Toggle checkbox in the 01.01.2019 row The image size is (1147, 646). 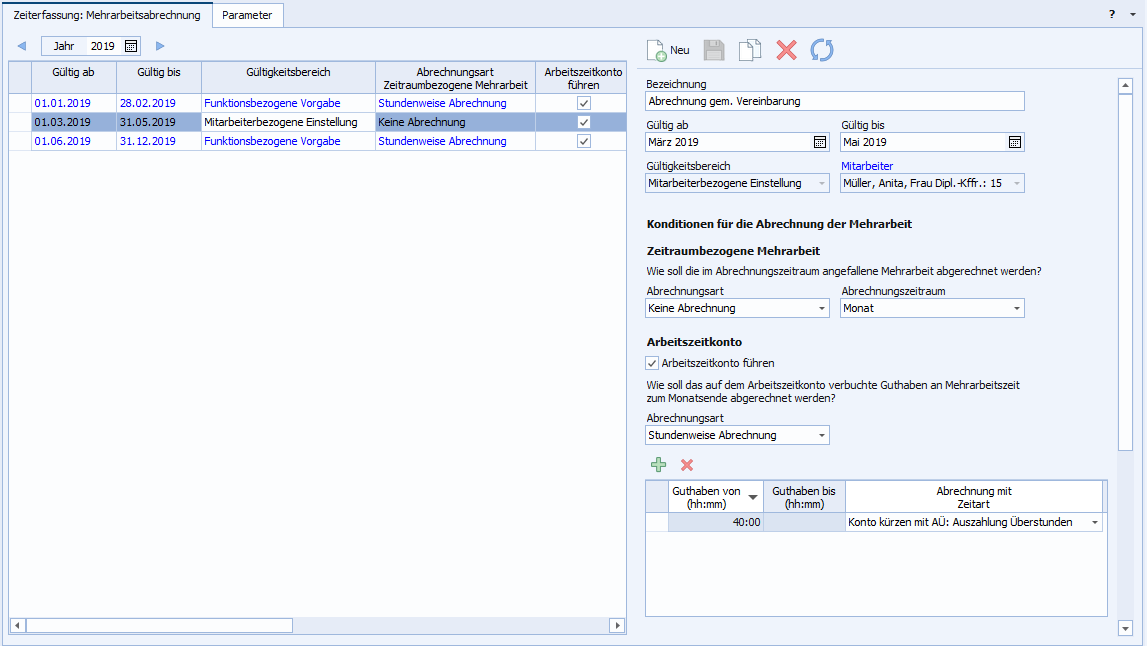(583, 103)
